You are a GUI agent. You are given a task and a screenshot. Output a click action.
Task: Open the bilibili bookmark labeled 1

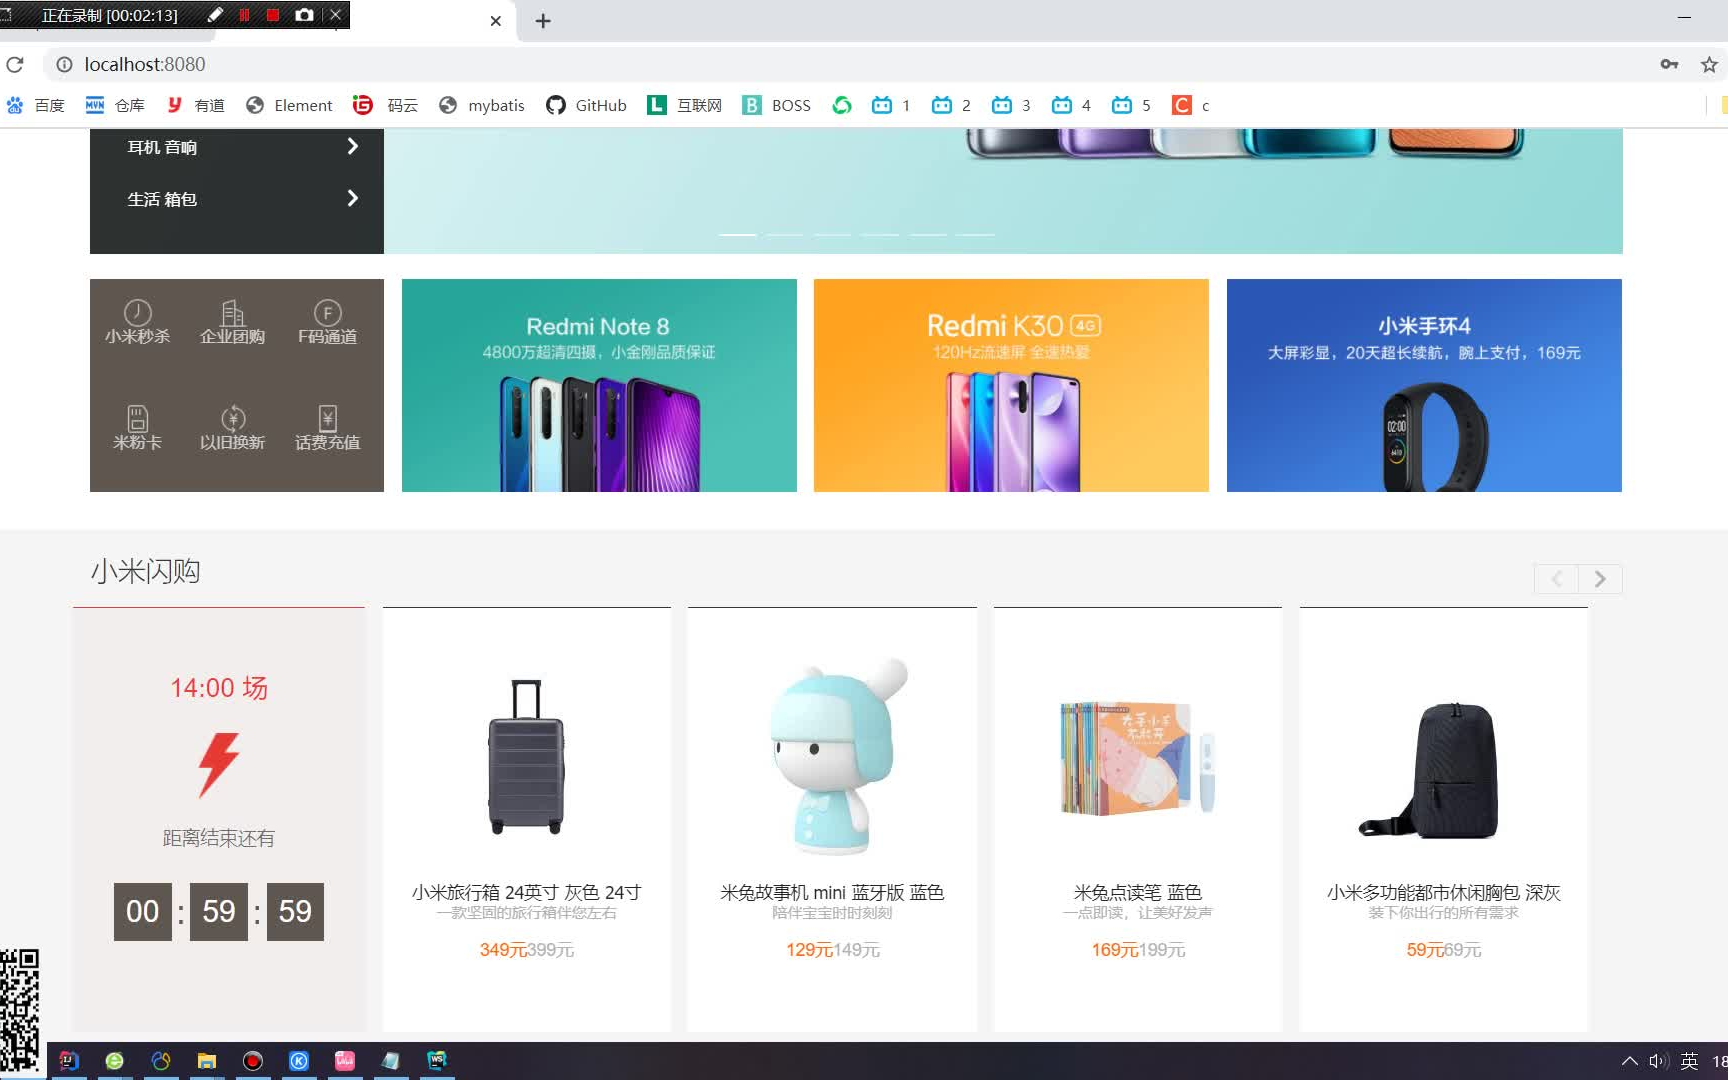(x=891, y=105)
